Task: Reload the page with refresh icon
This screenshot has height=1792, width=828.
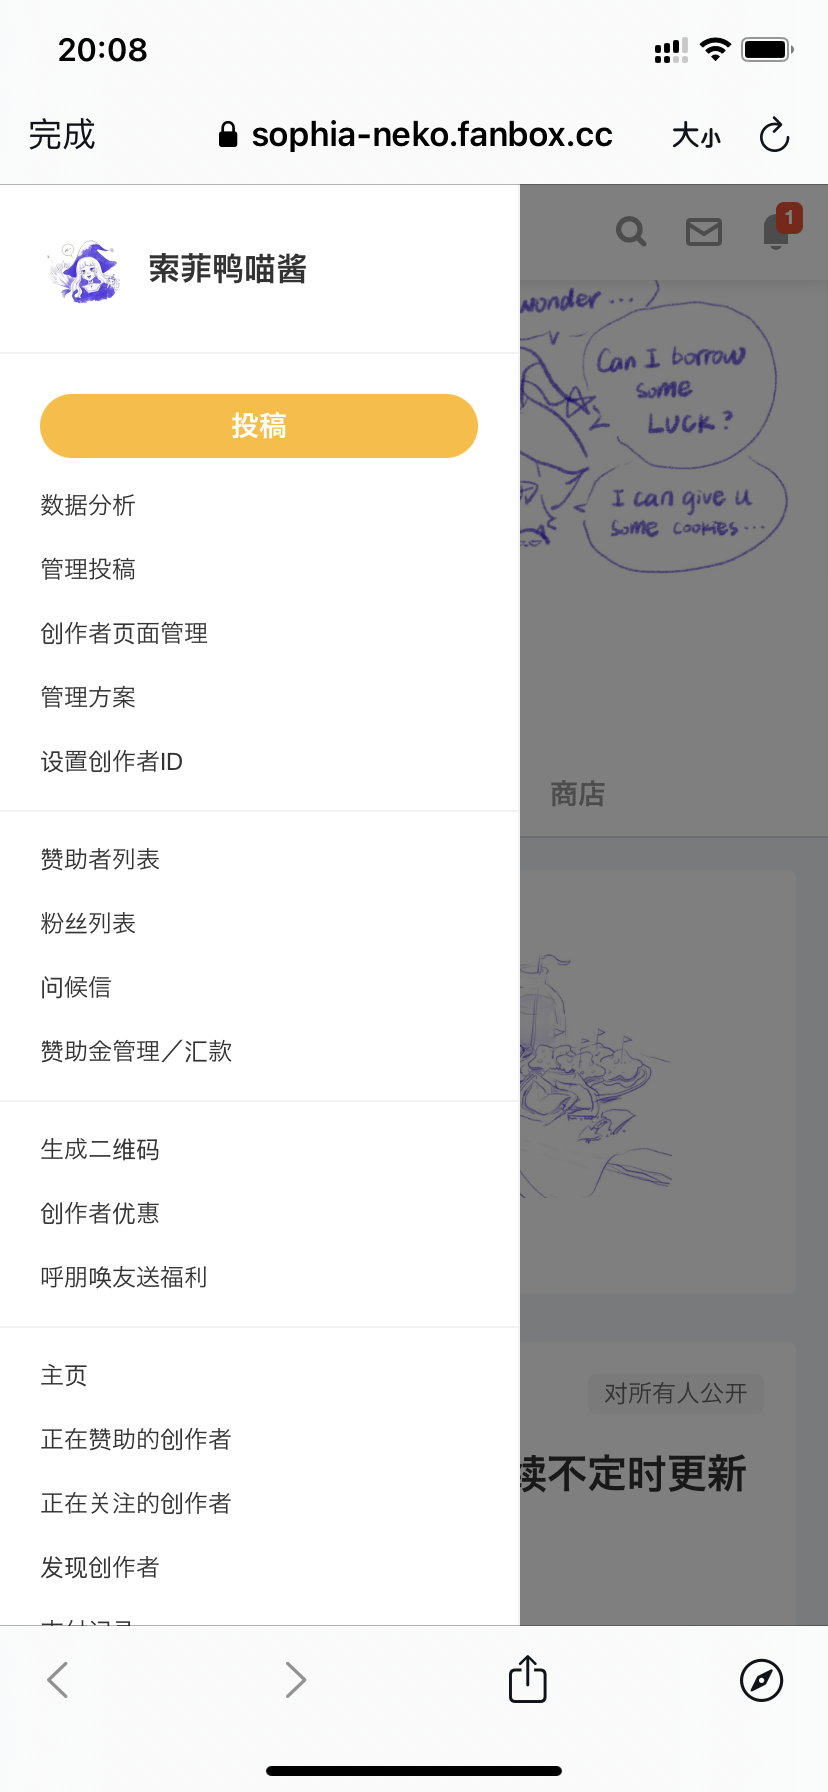Action: (x=774, y=135)
